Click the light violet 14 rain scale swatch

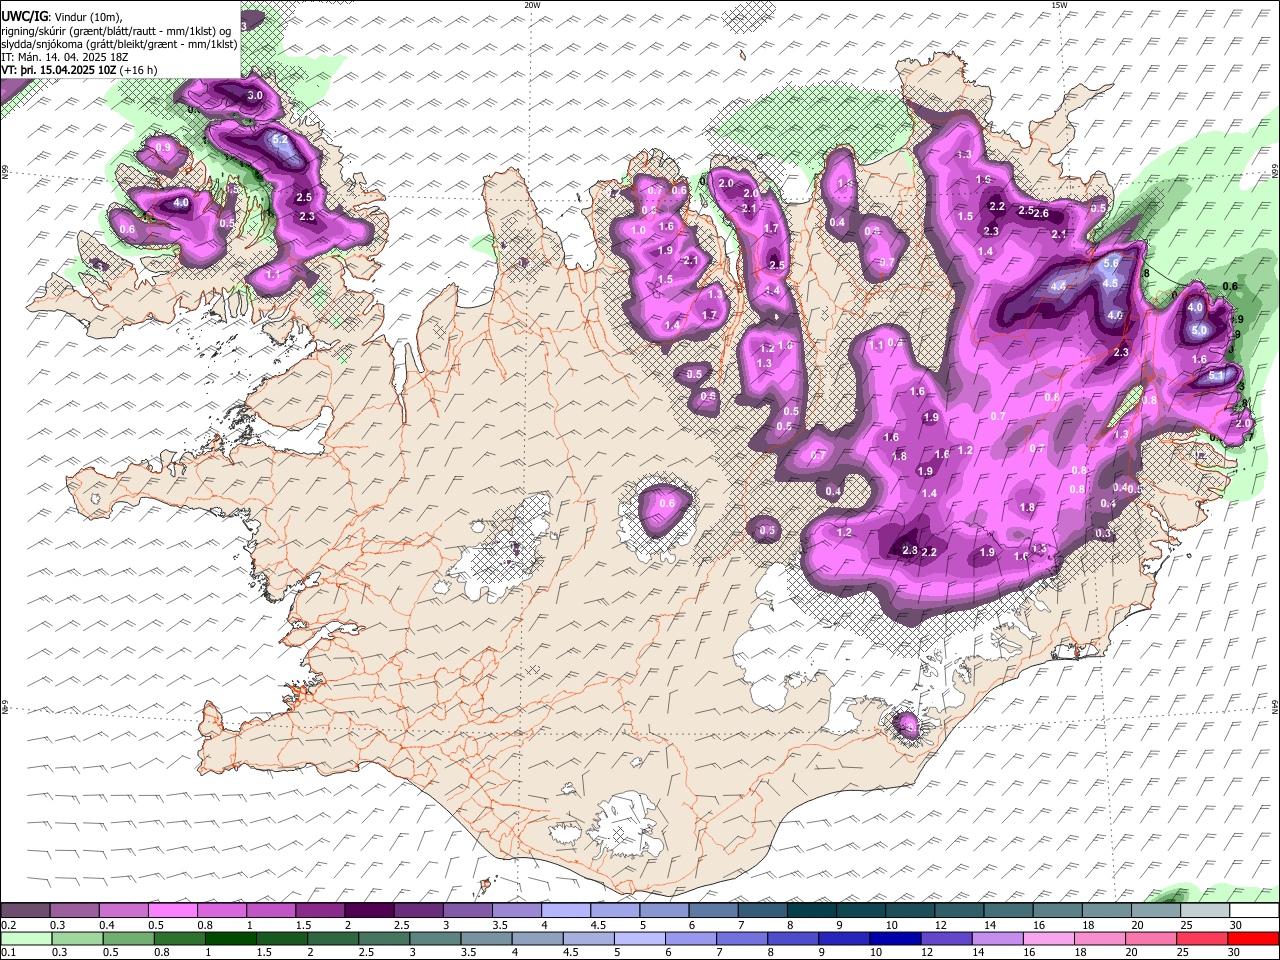996,939
